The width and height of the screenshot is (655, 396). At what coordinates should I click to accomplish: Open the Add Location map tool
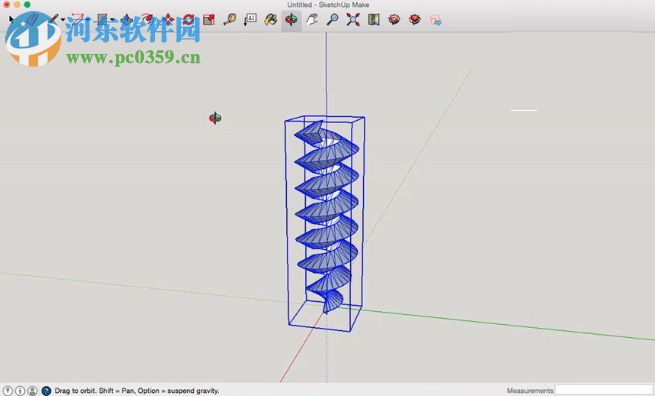point(373,19)
